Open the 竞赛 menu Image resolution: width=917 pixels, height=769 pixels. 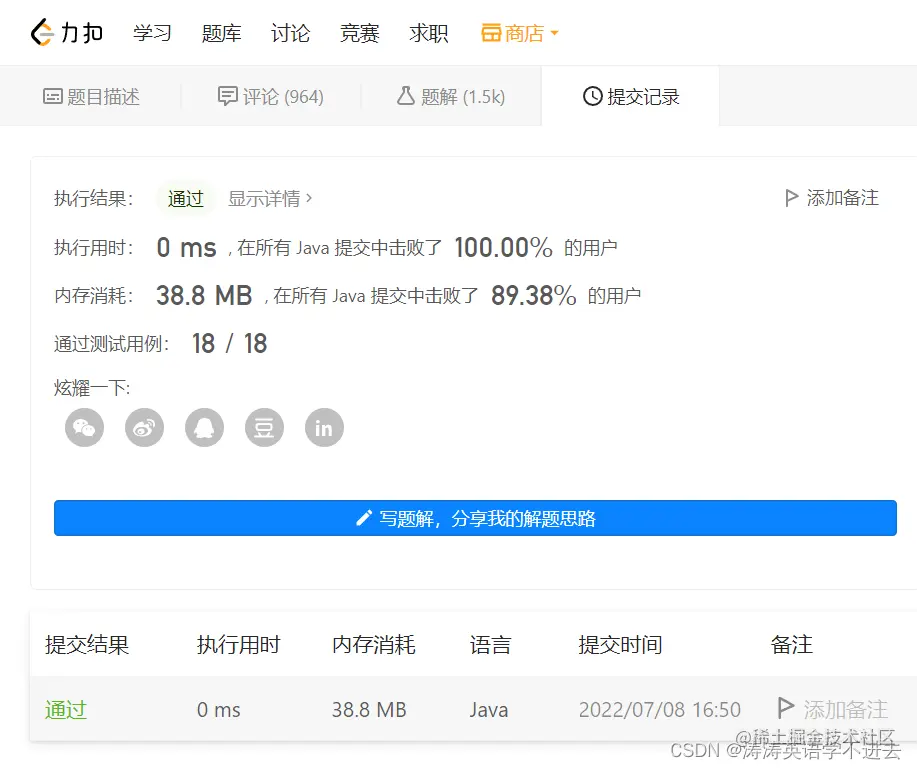[360, 33]
